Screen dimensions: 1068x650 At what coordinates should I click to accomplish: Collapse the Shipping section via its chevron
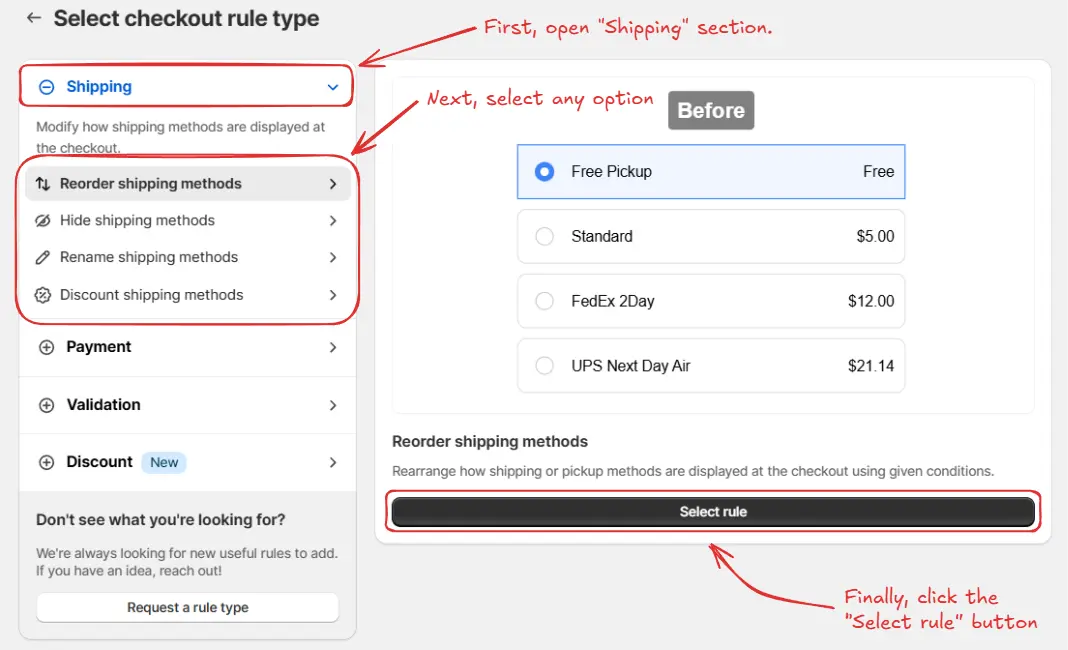coord(333,86)
